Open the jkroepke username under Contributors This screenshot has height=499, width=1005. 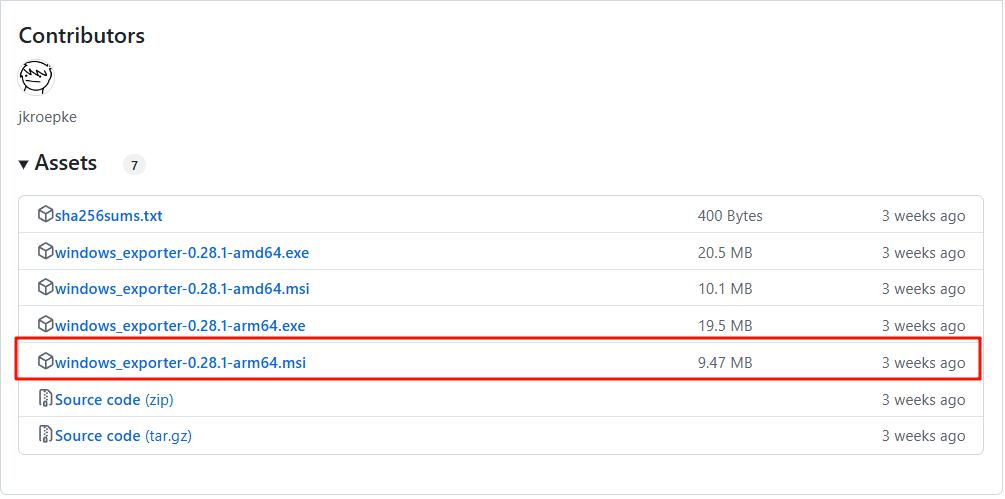(x=47, y=117)
